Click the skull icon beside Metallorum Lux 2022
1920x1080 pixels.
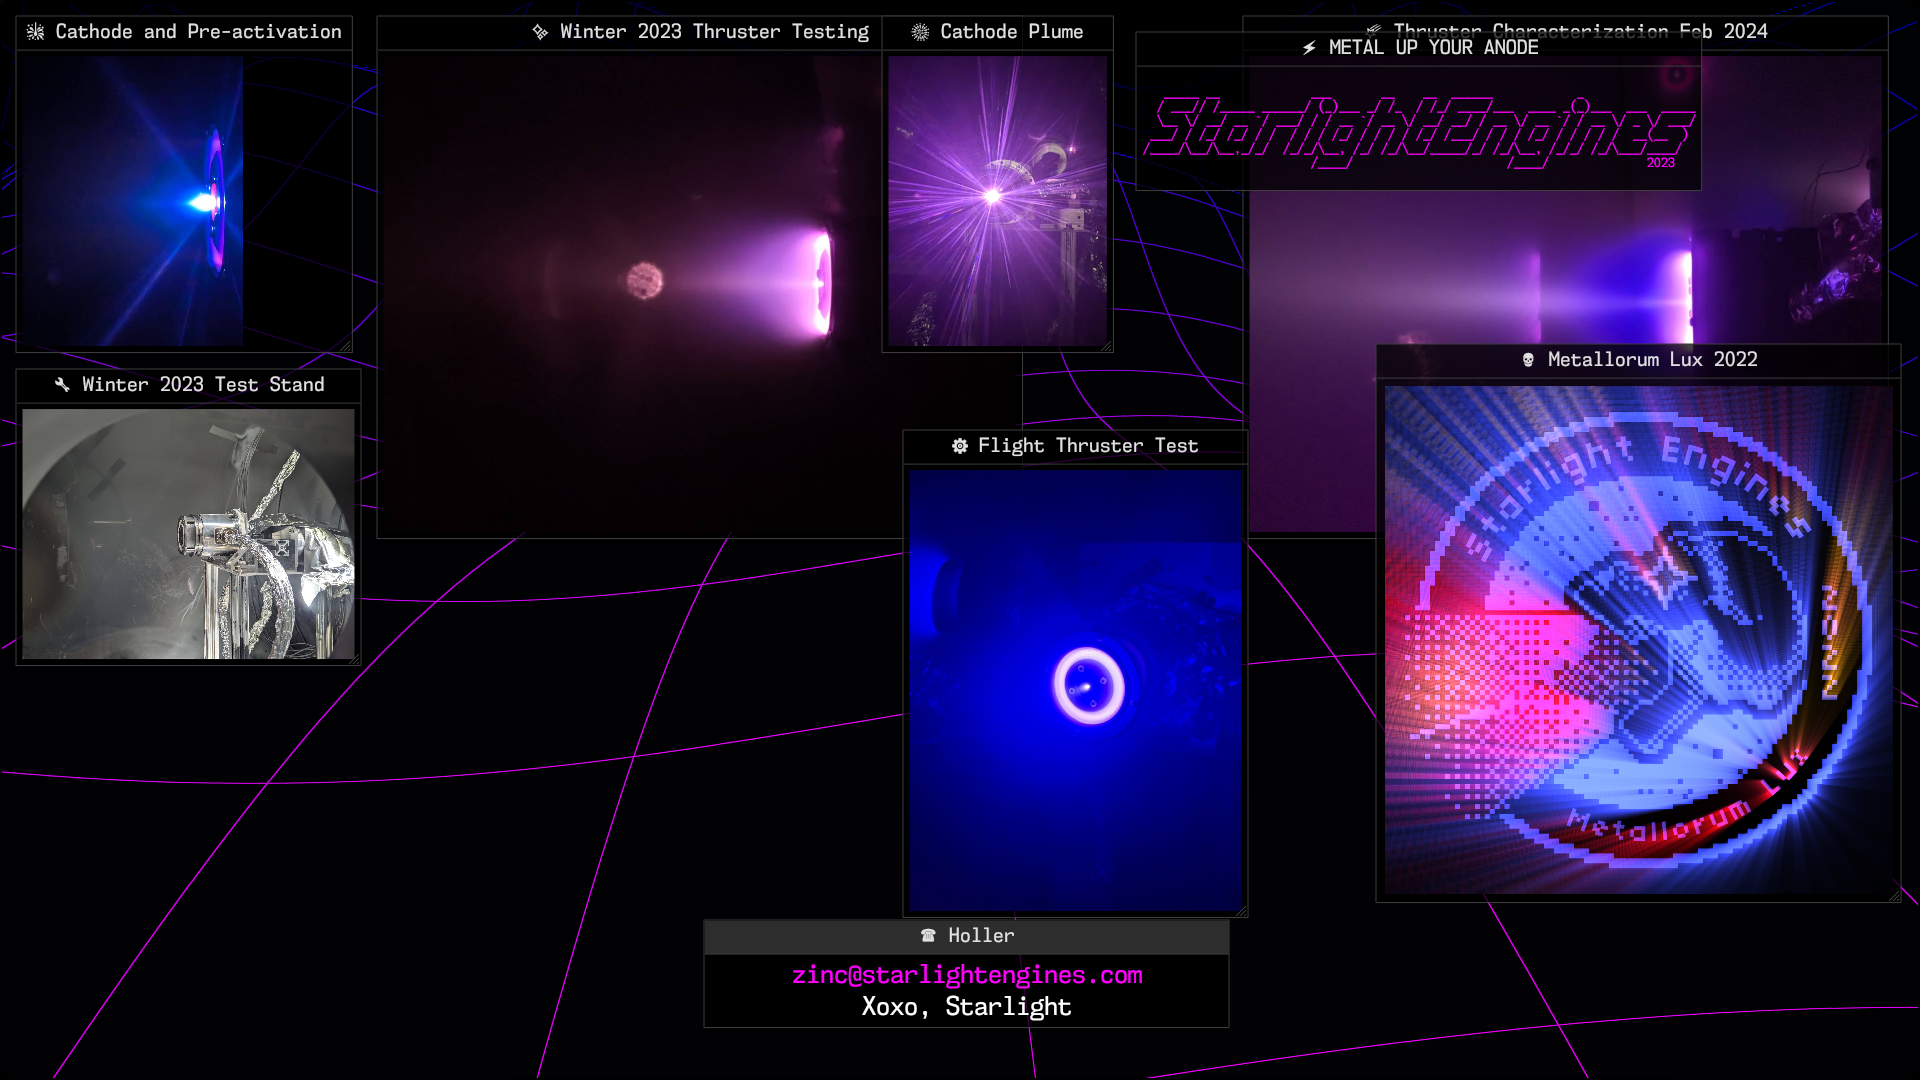[x=1528, y=360]
